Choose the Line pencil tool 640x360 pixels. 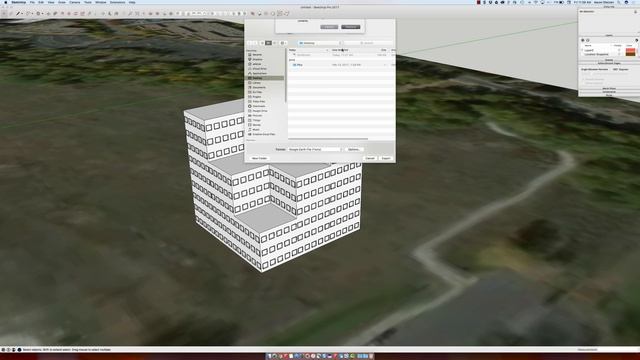click(18, 13)
